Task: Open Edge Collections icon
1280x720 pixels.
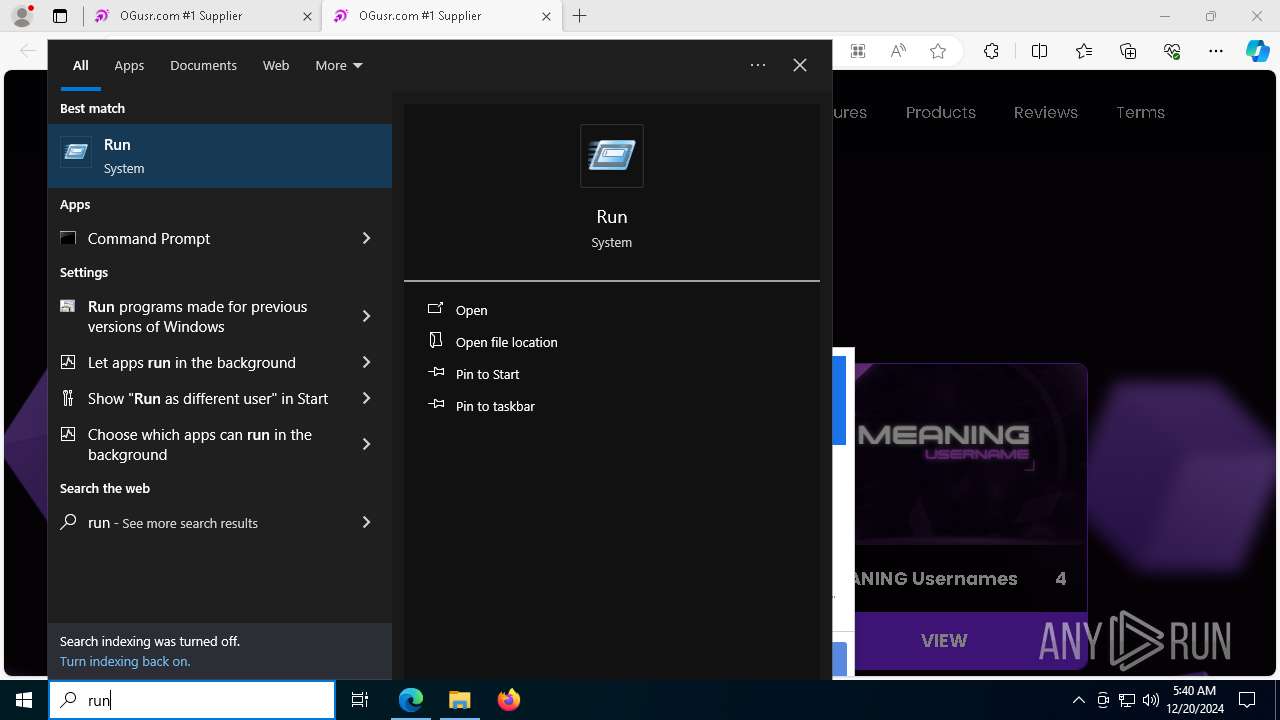Action: (x=1128, y=51)
